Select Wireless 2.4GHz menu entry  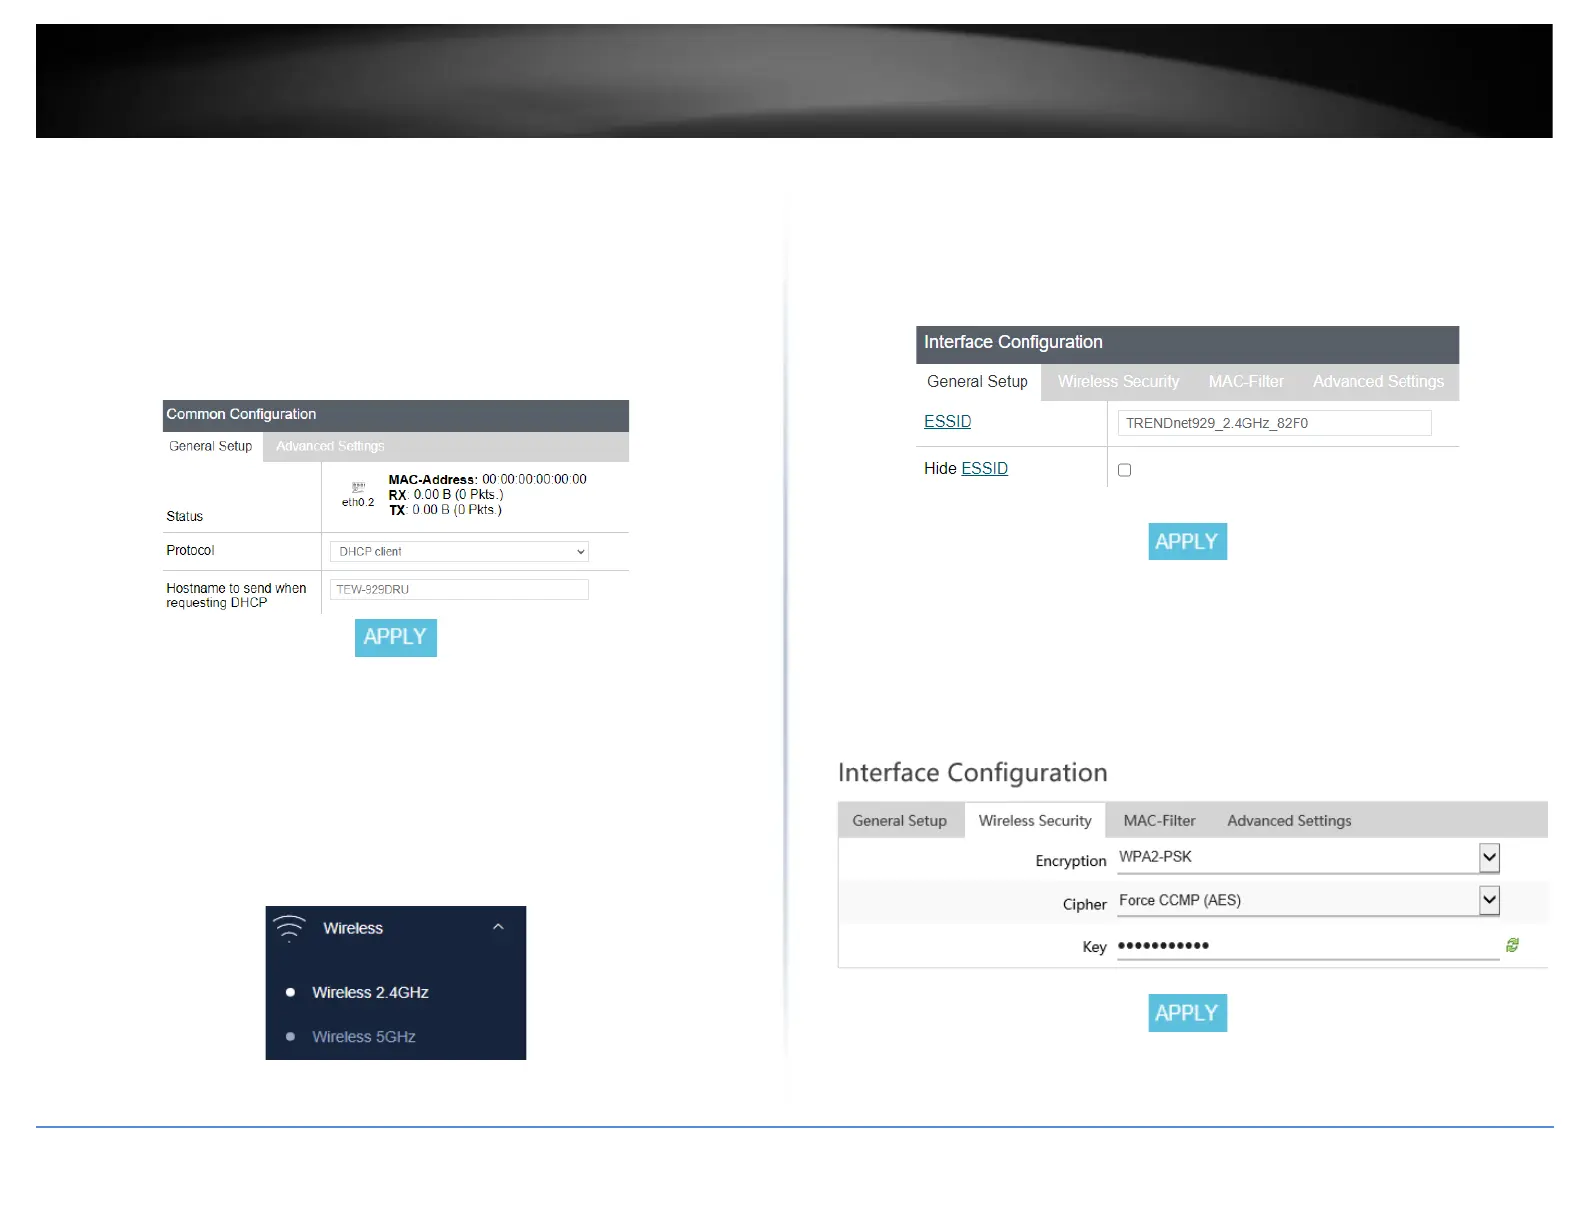(370, 992)
